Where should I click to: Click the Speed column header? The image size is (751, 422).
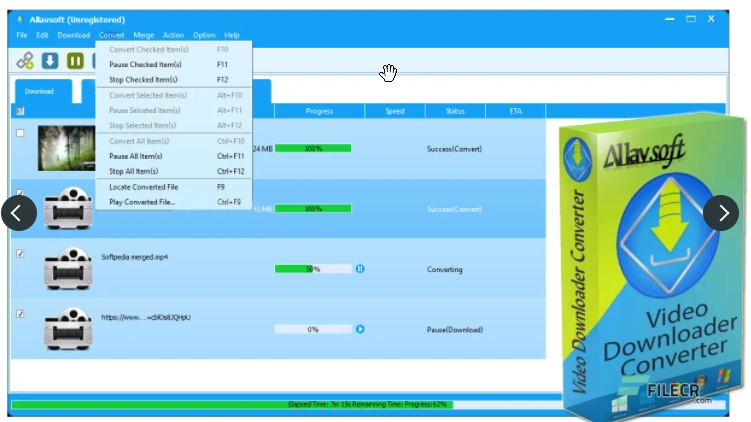pos(395,111)
